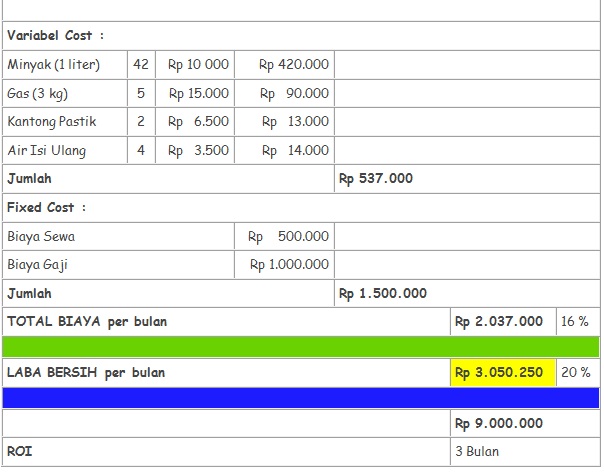Select the 'Rp 420.000' total cell

[x=285, y=64]
